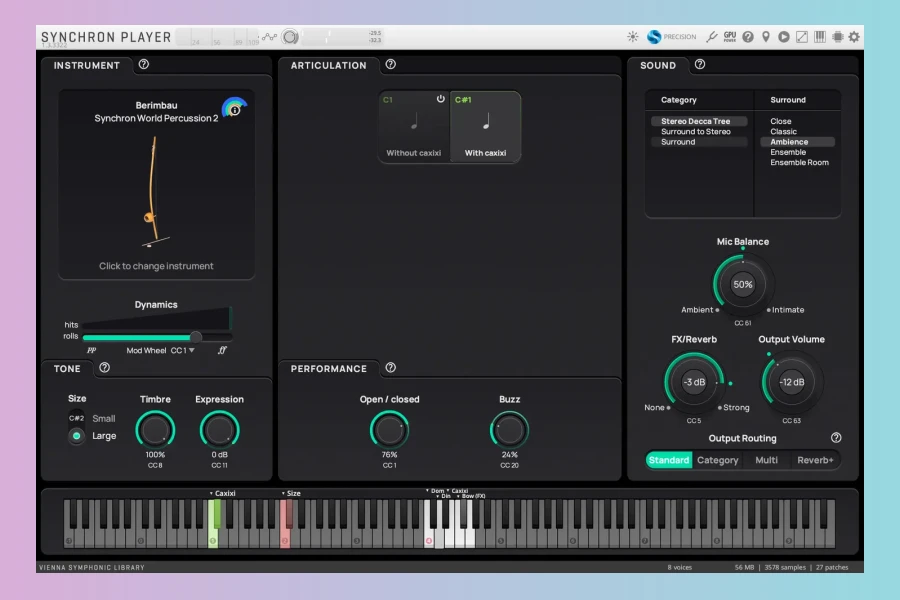Click the CPU chip icon
The height and width of the screenshot is (600, 900).
(x=837, y=37)
